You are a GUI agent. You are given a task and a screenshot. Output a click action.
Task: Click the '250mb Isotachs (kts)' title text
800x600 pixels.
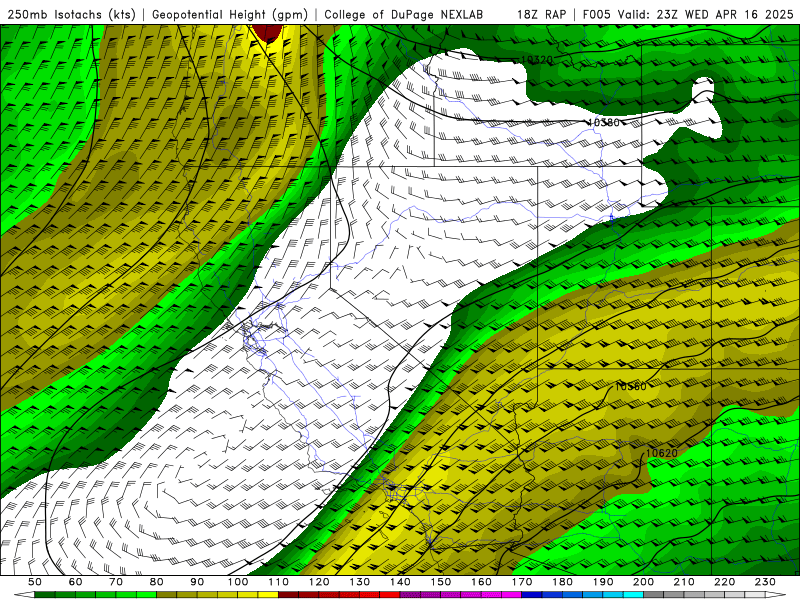point(72,15)
